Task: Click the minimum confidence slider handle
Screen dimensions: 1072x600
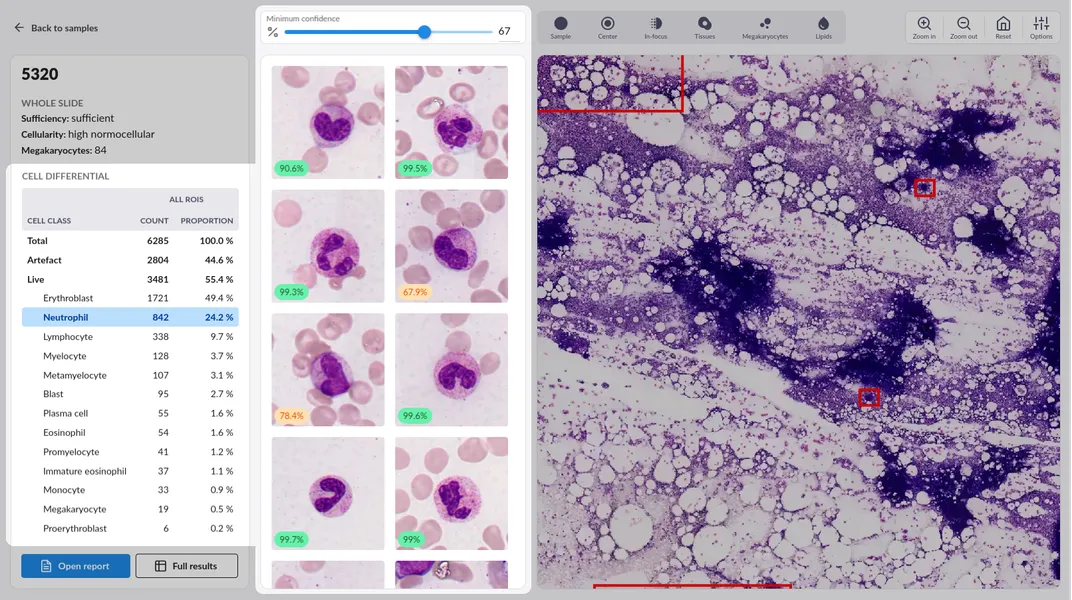Action: coord(424,32)
